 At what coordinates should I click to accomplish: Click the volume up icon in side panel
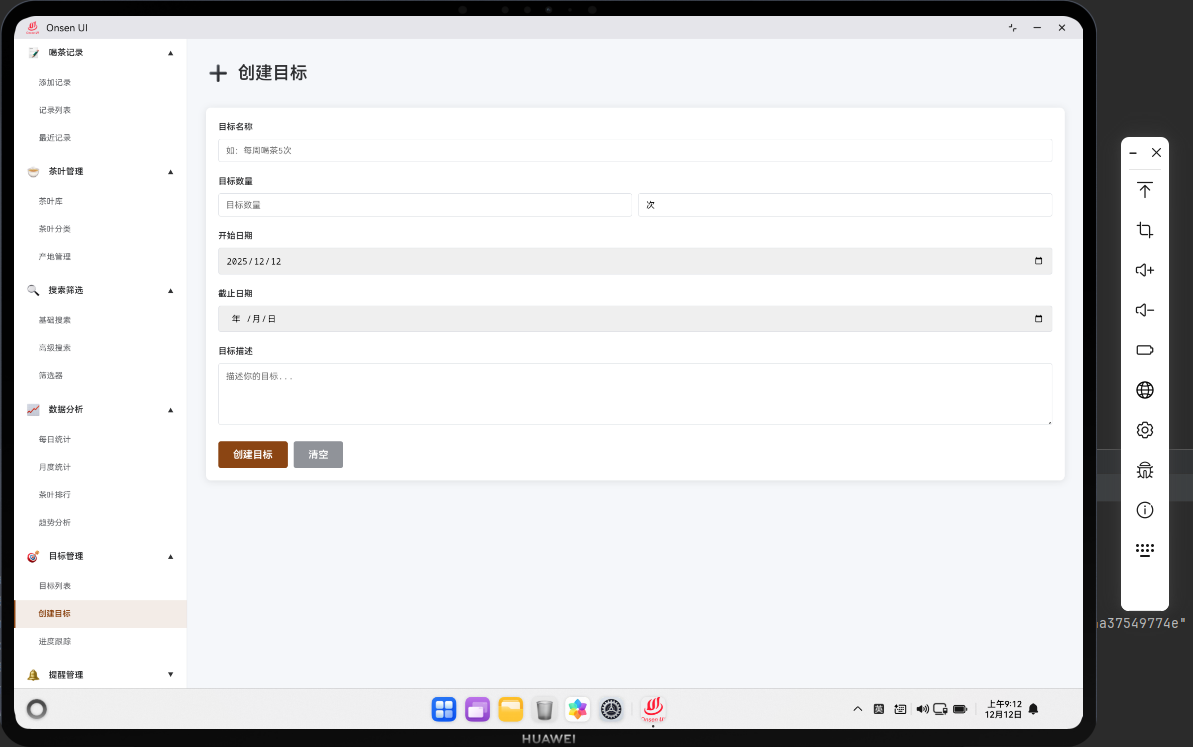point(1145,270)
